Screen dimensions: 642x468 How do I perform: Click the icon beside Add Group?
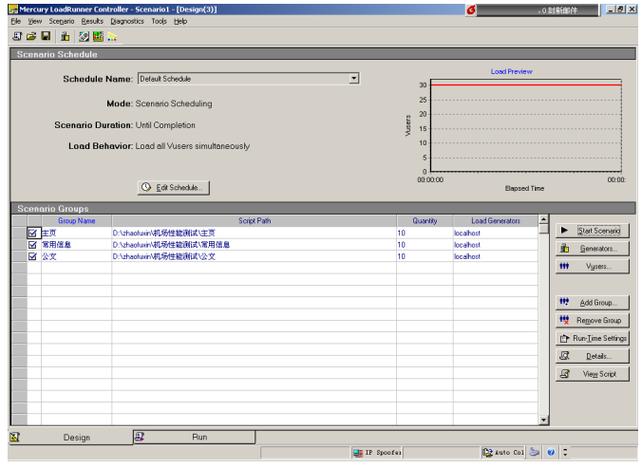point(564,302)
